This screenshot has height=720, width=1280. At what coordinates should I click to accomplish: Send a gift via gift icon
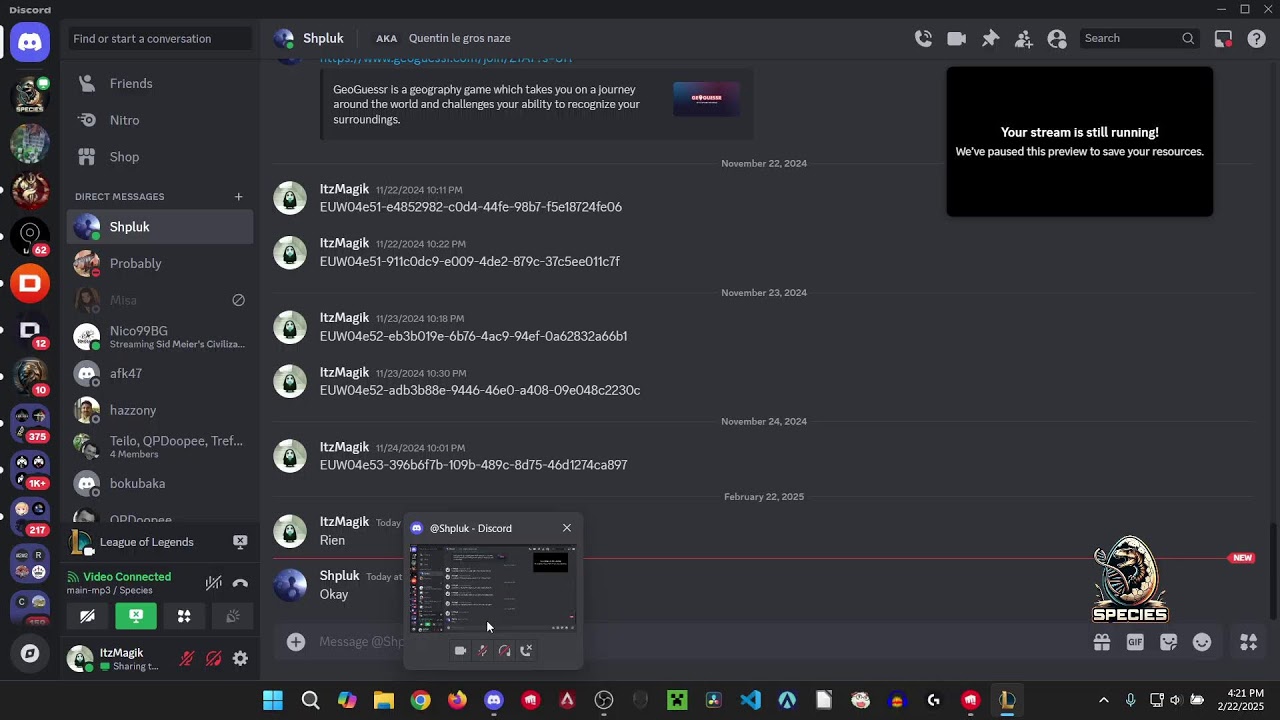1101,642
